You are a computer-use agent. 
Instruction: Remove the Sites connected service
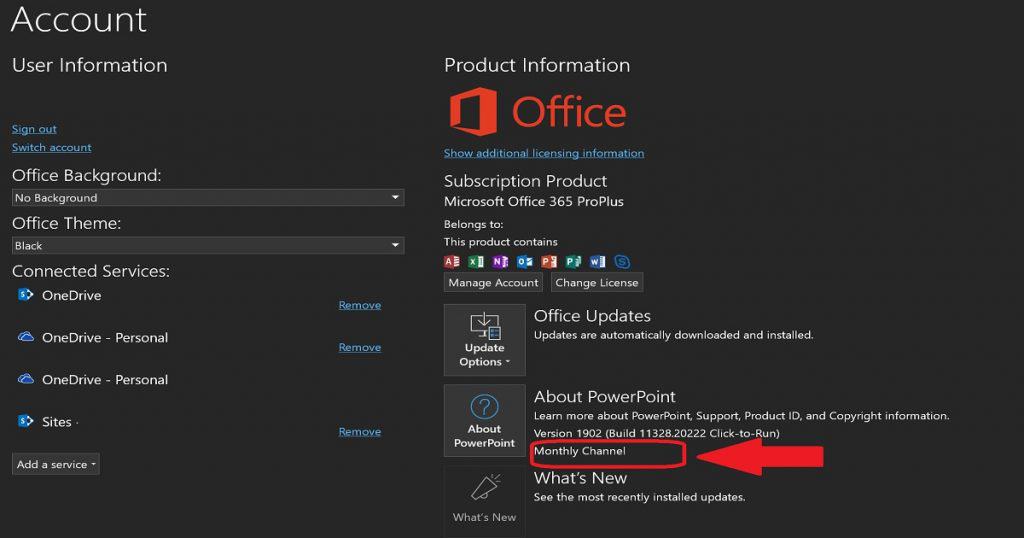(x=360, y=432)
